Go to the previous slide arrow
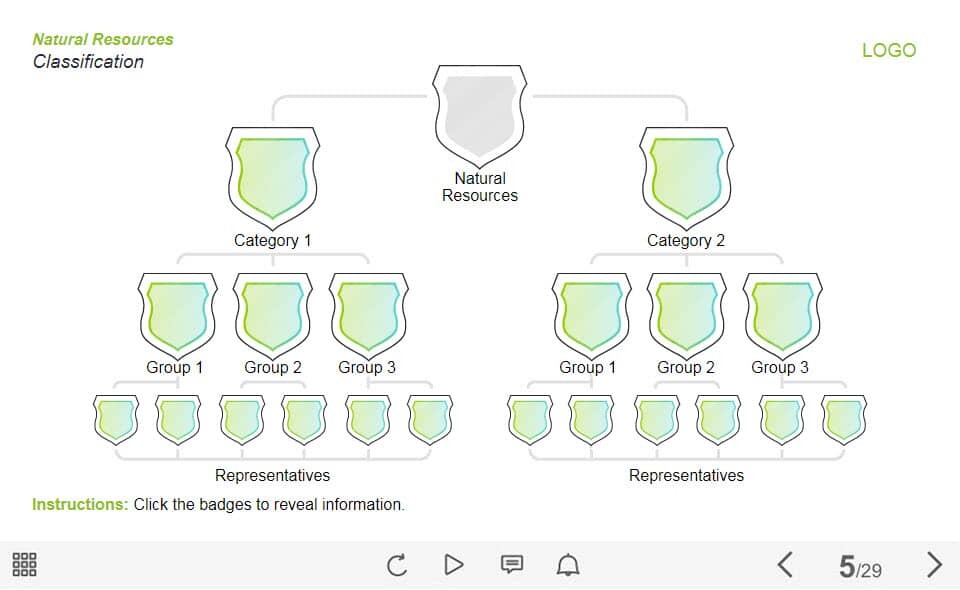 pyautogui.click(x=785, y=565)
